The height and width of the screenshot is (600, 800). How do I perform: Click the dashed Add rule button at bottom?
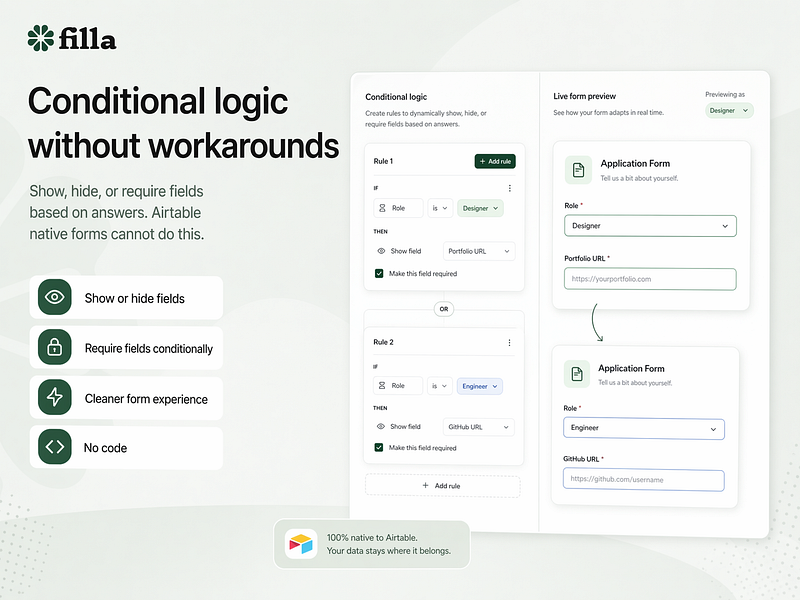(442, 486)
